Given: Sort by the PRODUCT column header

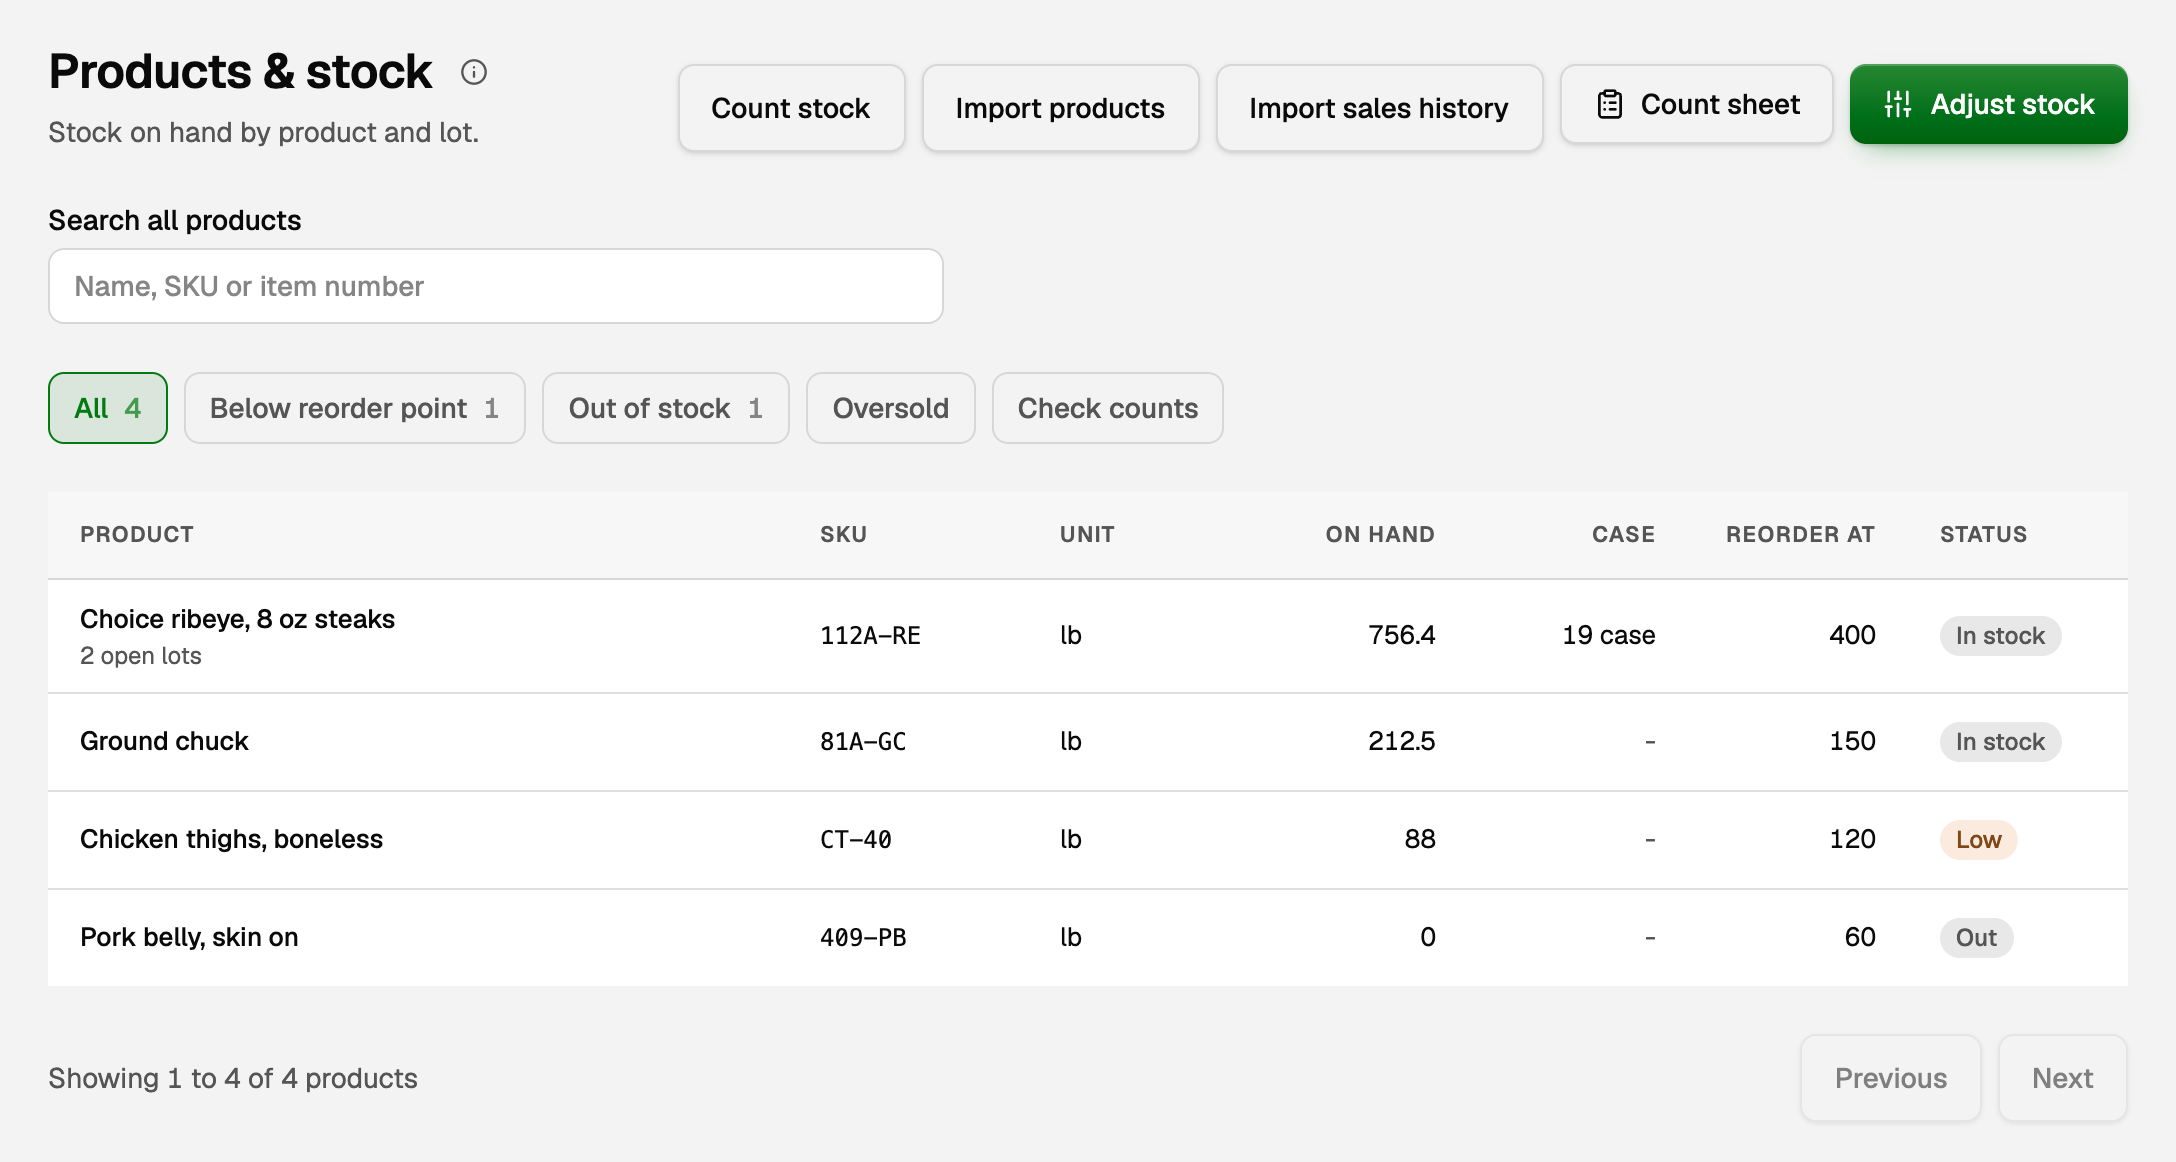Looking at the screenshot, I should click(137, 534).
